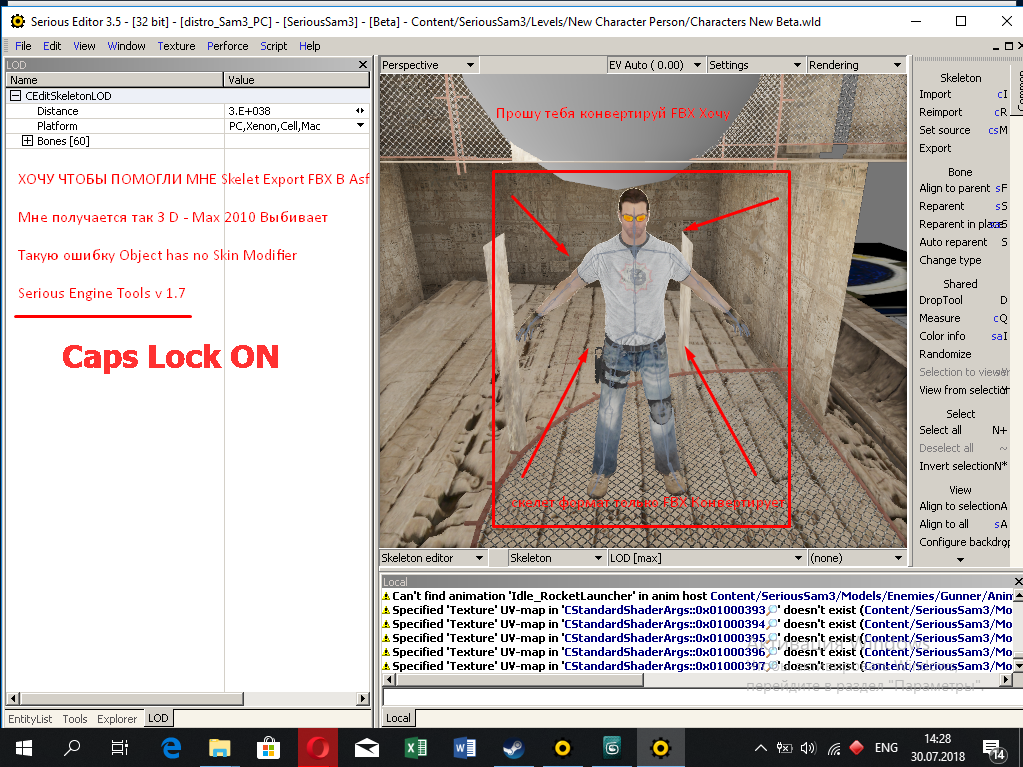The height and width of the screenshot is (767, 1023).
Task: Open the Texture menu
Action: click(x=176, y=46)
